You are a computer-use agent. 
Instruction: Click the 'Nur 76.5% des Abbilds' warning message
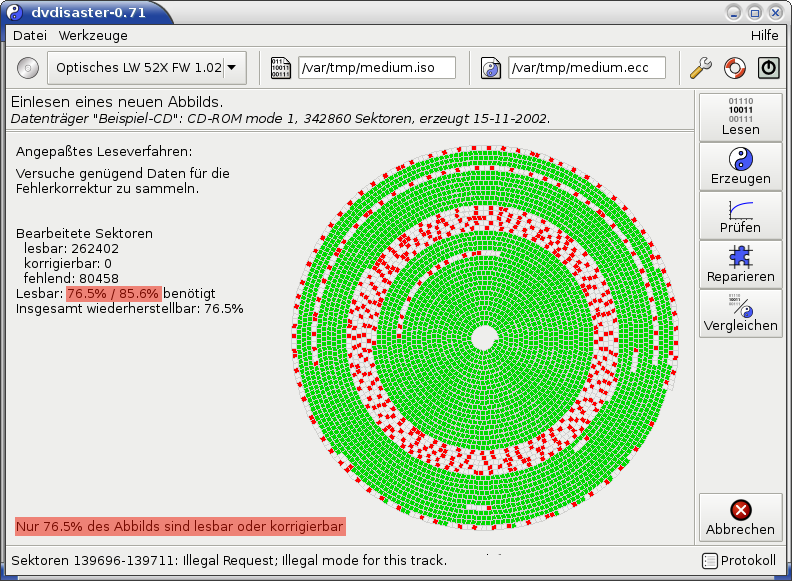(180, 526)
